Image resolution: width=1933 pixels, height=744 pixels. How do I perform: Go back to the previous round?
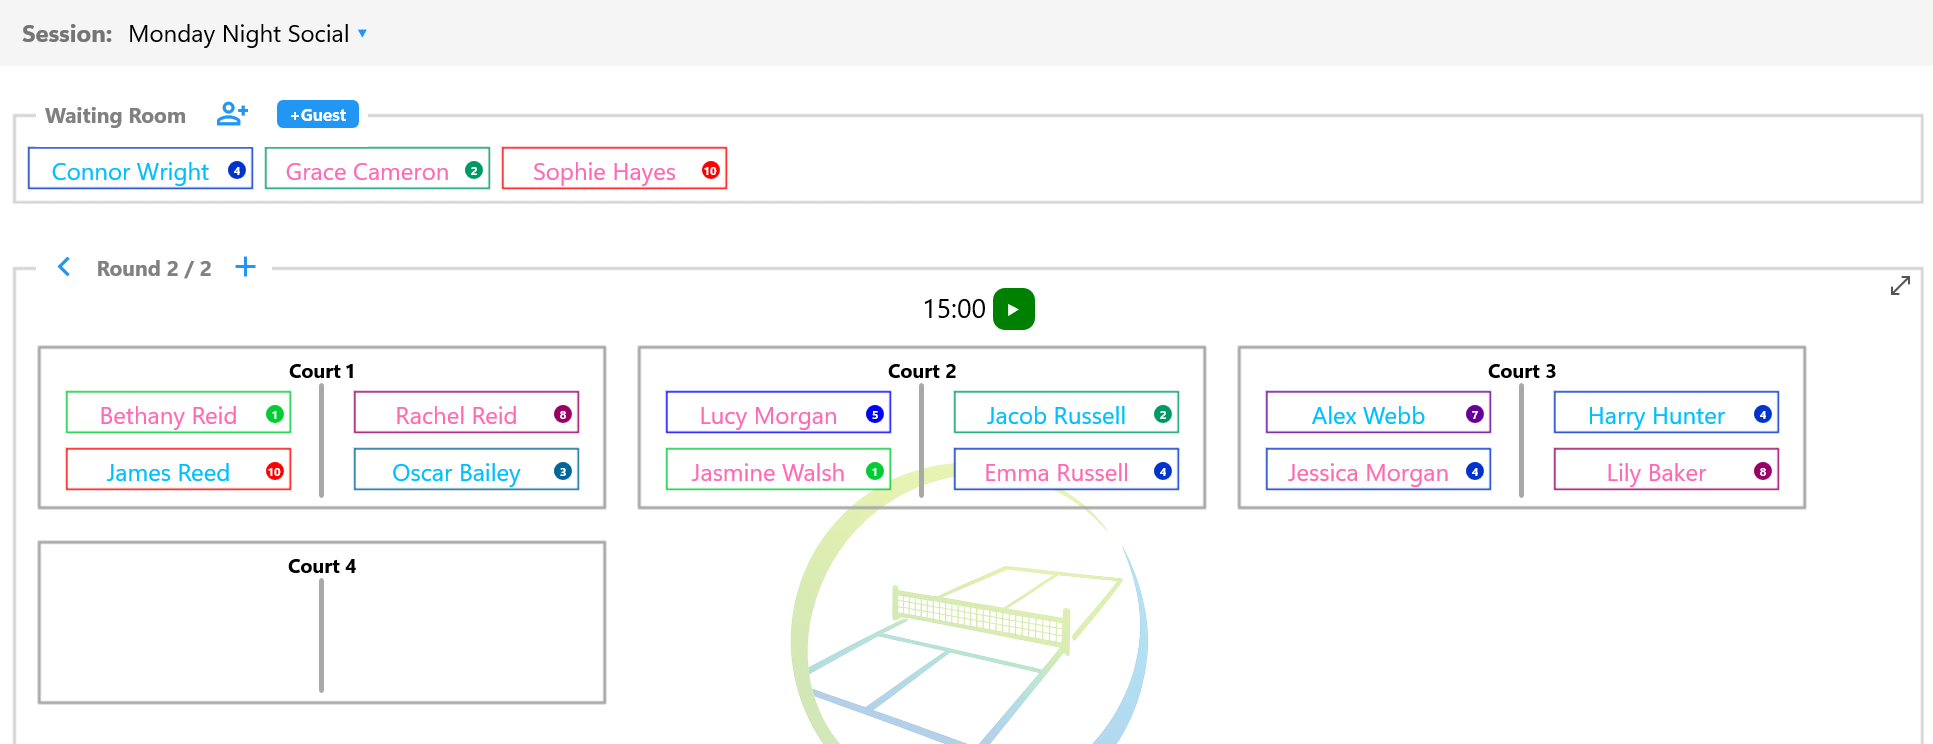(x=64, y=267)
